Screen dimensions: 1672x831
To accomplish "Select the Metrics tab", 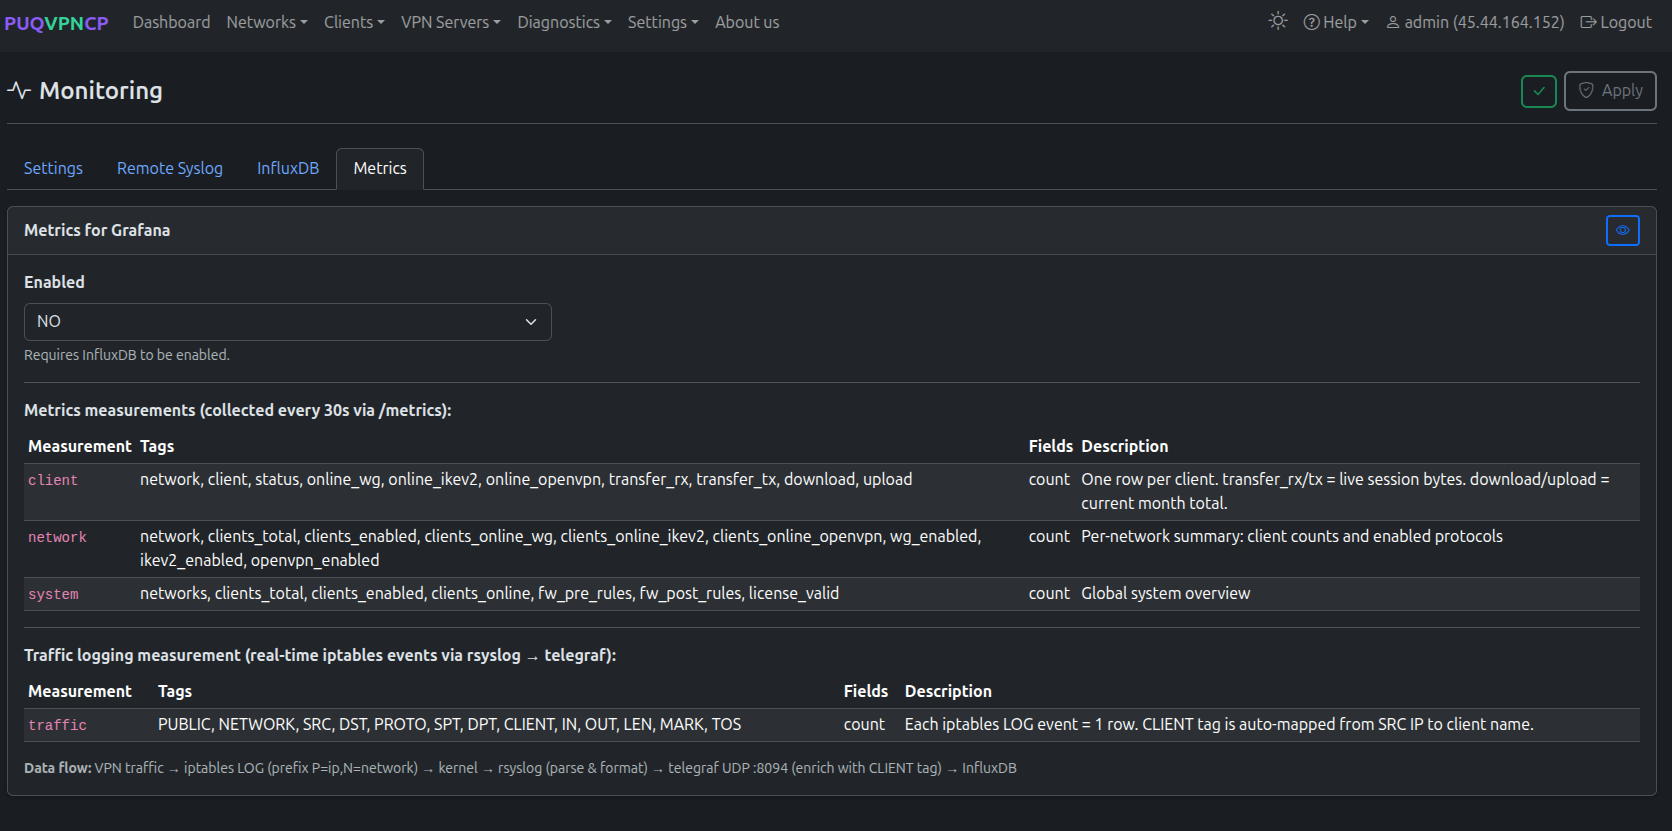I will (380, 168).
